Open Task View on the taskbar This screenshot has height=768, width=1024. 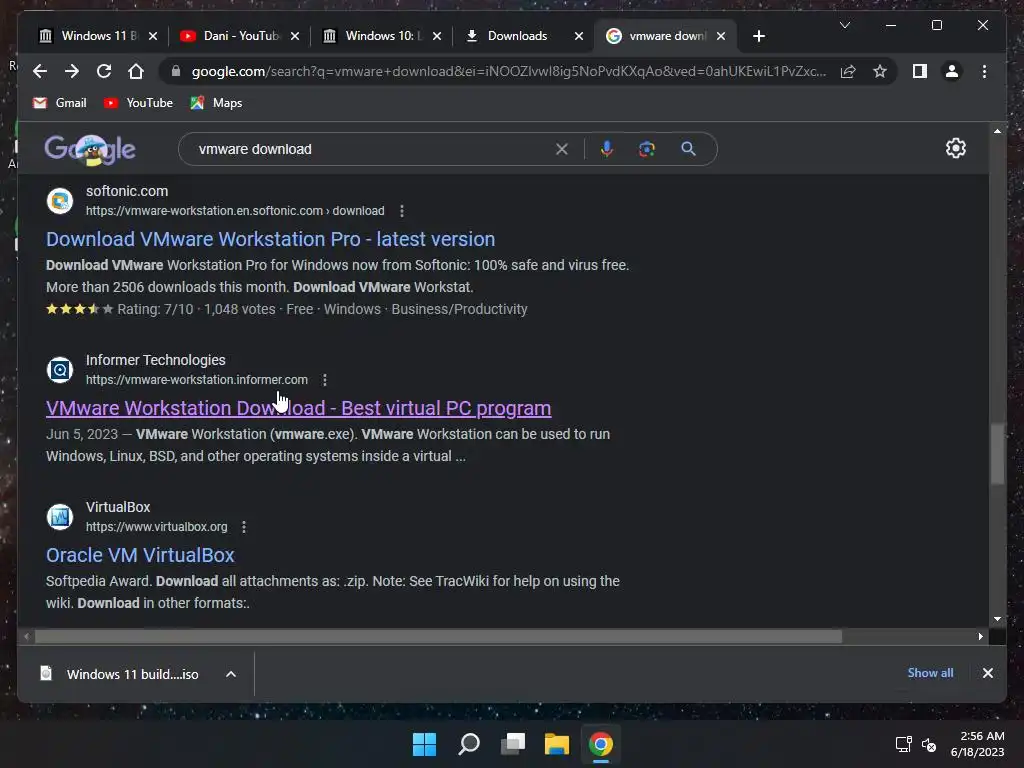(x=513, y=744)
